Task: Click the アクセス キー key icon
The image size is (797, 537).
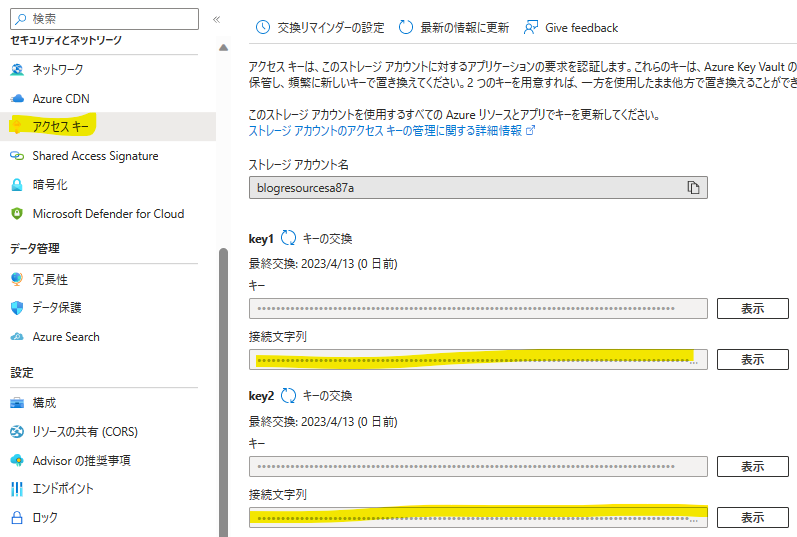Action: (x=17, y=127)
